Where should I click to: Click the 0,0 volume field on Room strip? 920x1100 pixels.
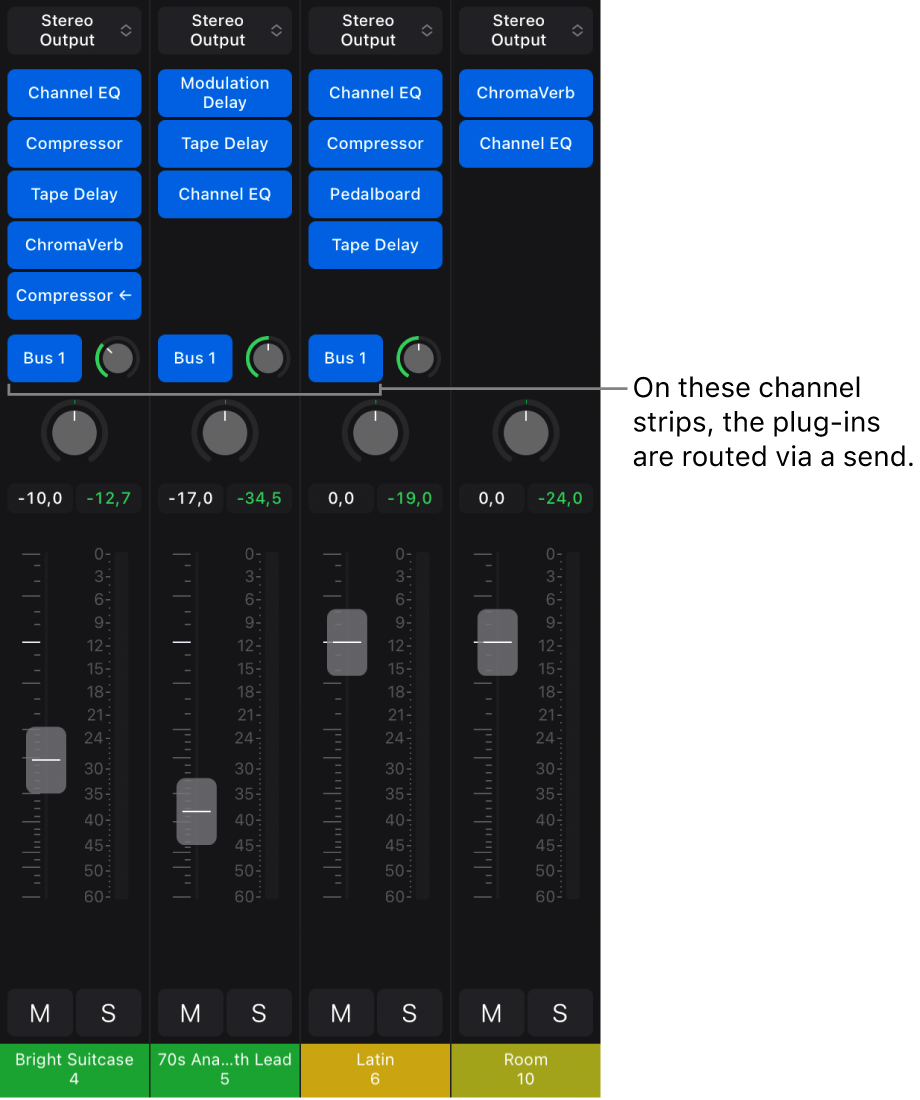point(491,499)
